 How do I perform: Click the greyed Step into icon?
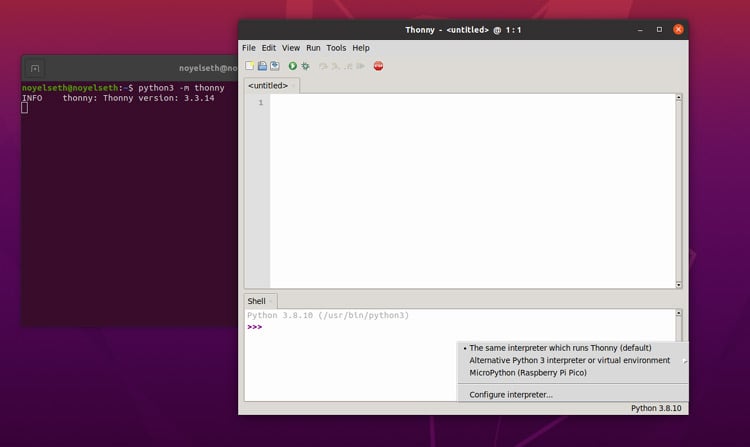coord(336,66)
